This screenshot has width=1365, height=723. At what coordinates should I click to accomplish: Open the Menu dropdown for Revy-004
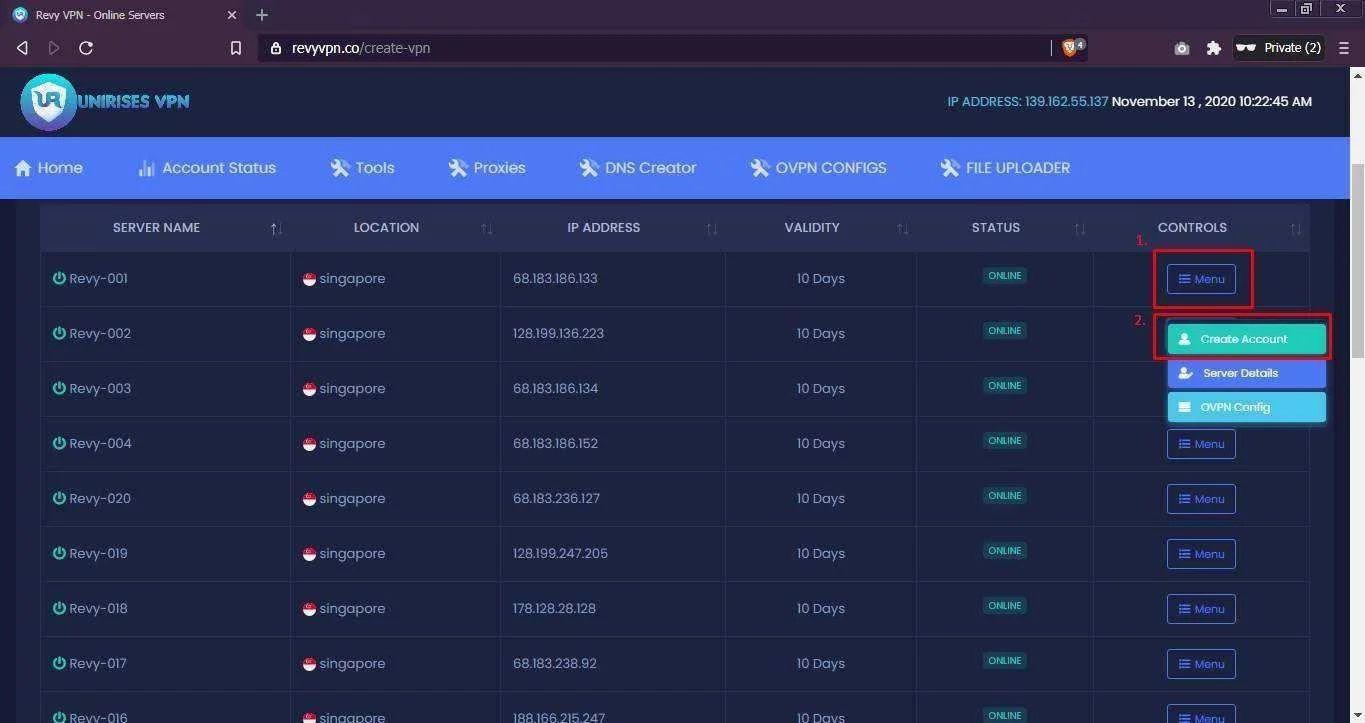point(1201,444)
